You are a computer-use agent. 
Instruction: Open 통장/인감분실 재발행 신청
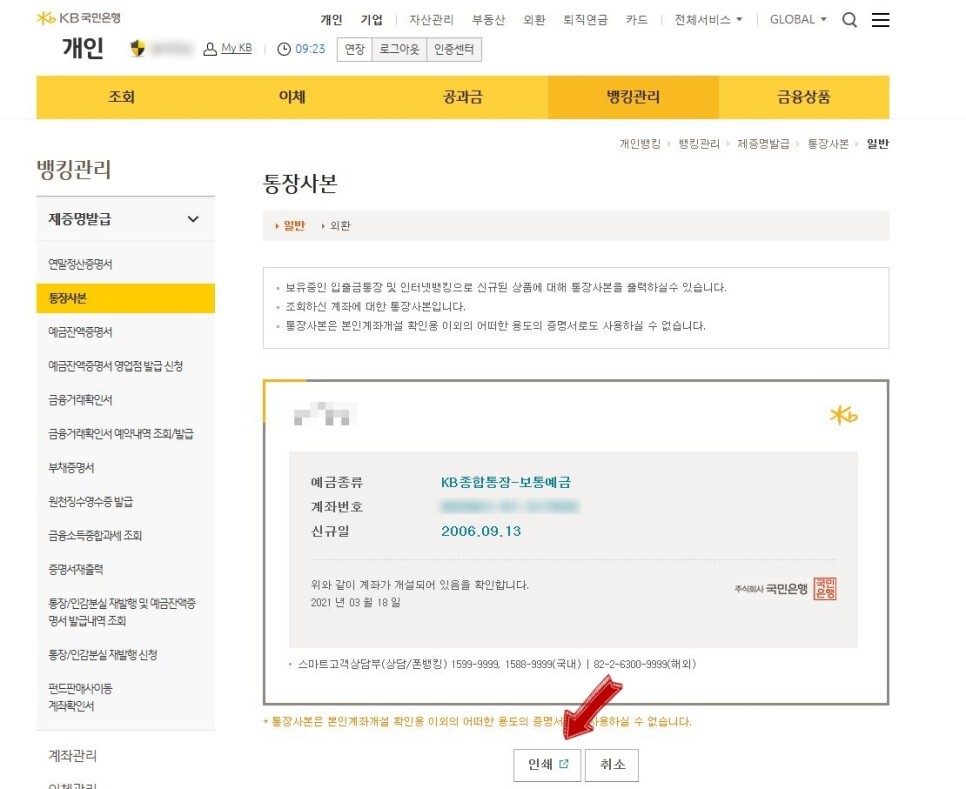(x=103, y=654)
